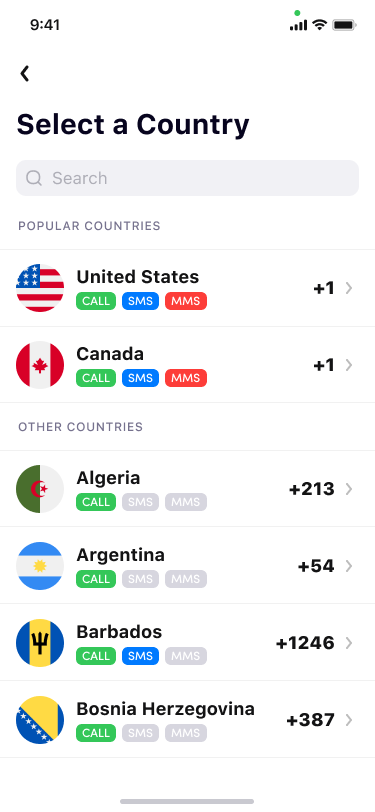Open Barbados with the chevron arrow
375x812 pixels.
[349, 643]
